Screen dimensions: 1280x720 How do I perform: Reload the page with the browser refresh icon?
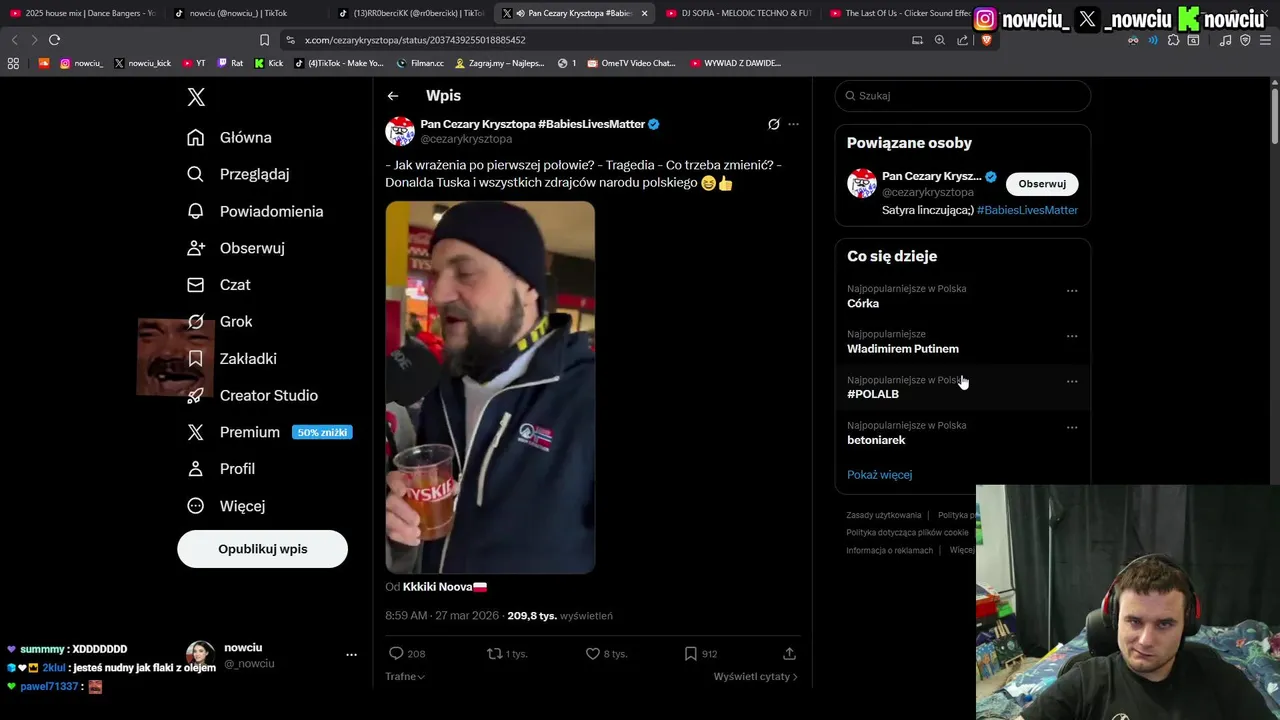(54, 40)
